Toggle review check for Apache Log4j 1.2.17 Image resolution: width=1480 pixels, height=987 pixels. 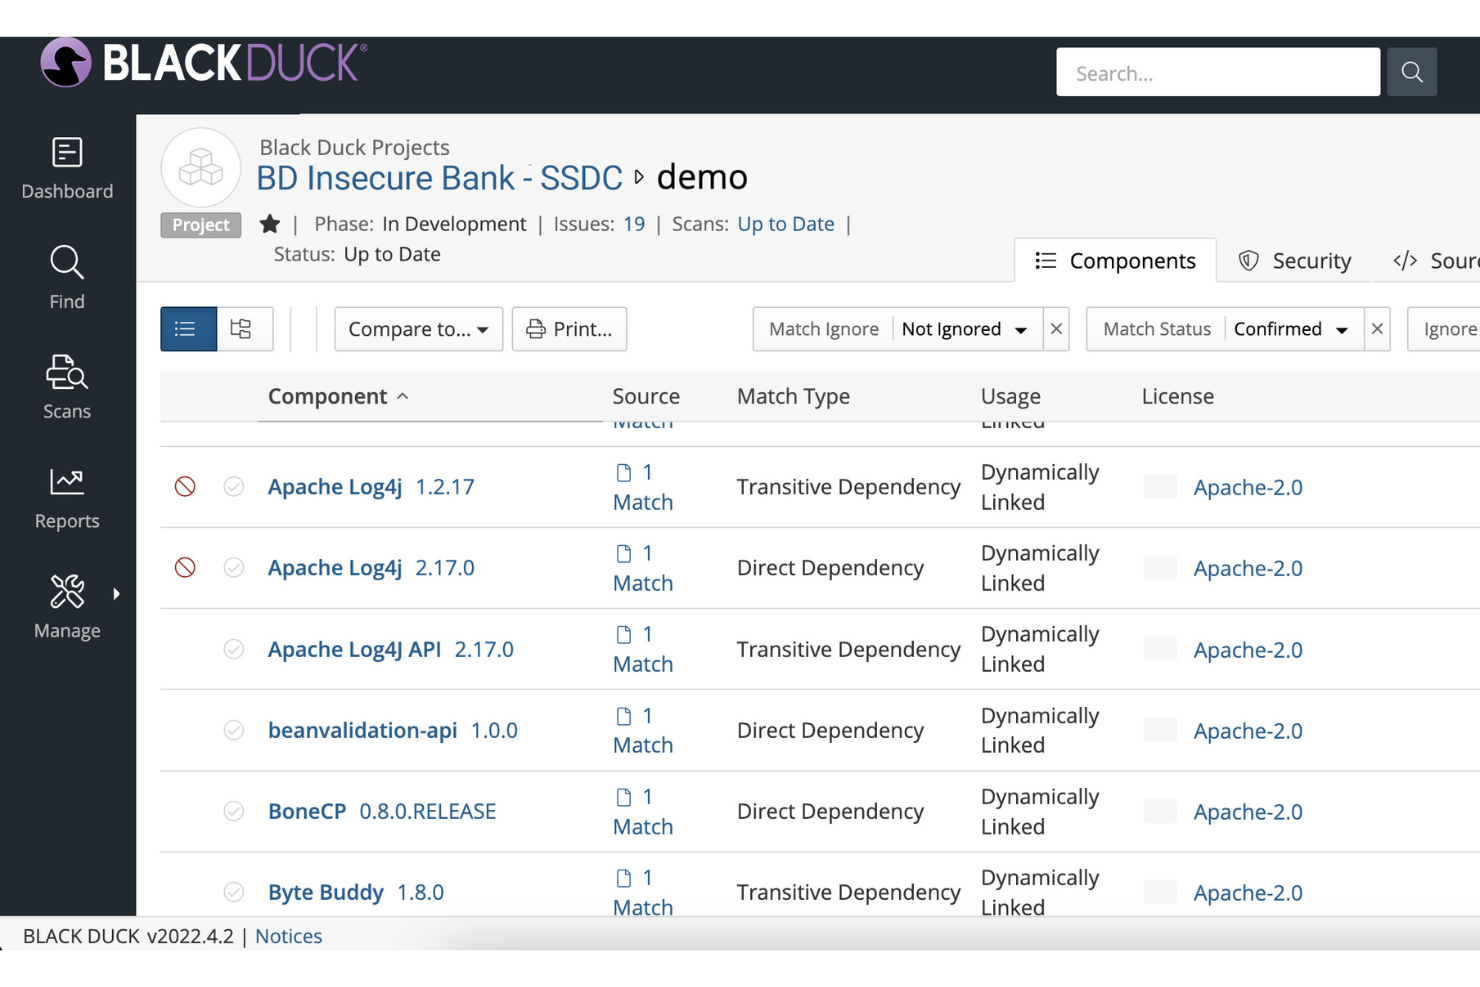pyautogui.click(x=234, y=487)
